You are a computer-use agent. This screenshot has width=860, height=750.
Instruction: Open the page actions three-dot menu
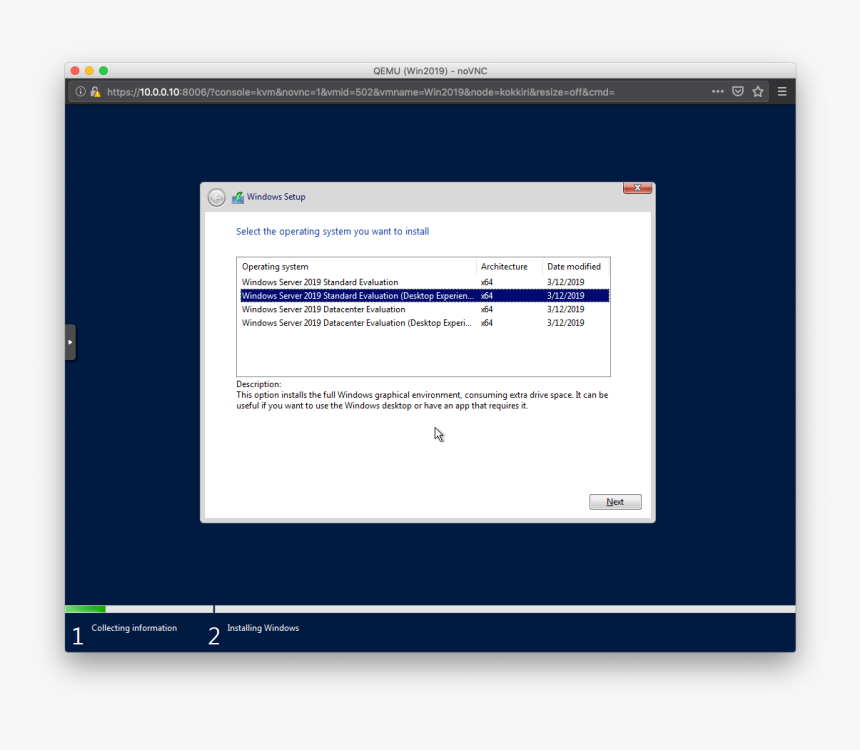coord(717,92)
